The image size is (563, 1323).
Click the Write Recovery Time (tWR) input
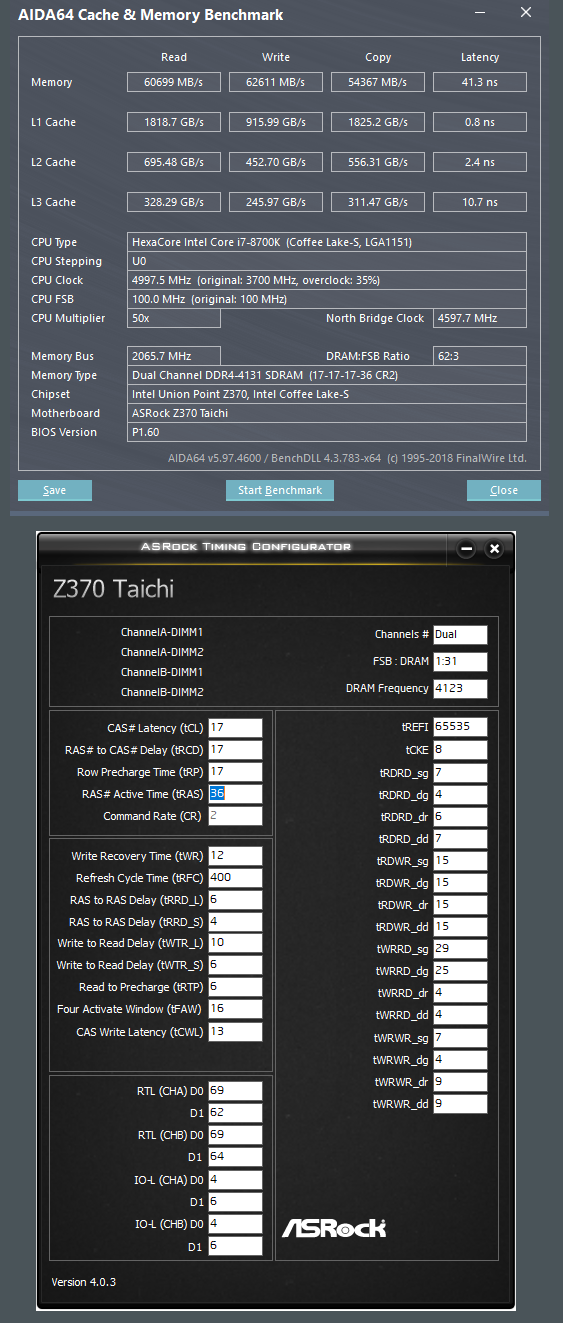(x=235, y=856)
